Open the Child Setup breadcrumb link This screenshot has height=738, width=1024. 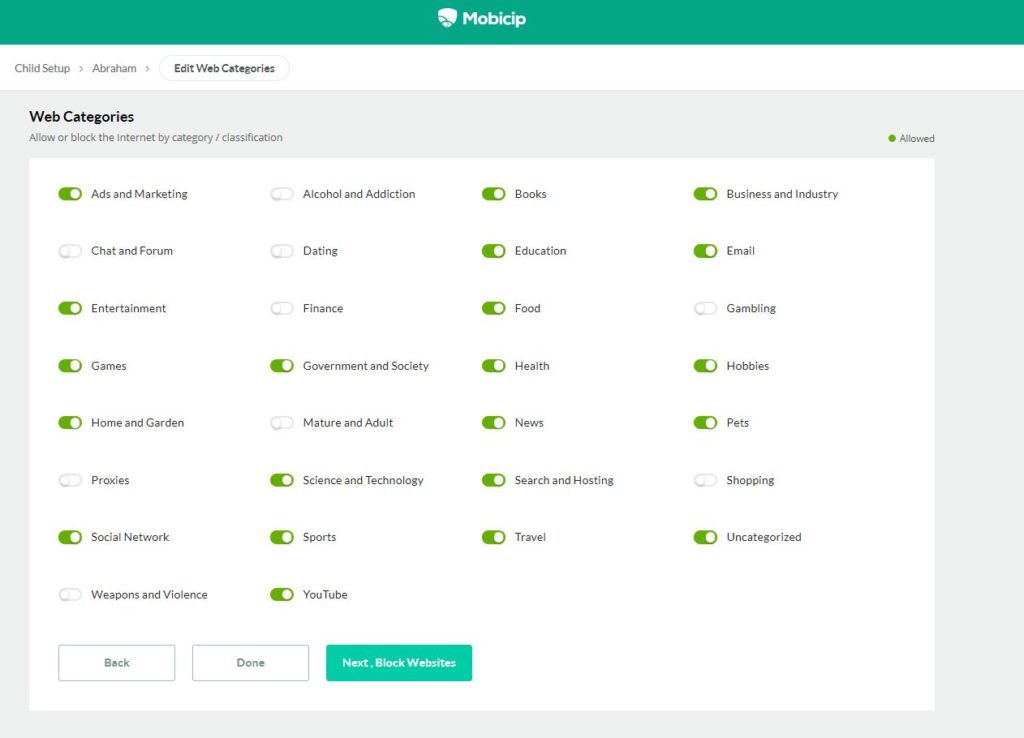(x=42, y=68)
